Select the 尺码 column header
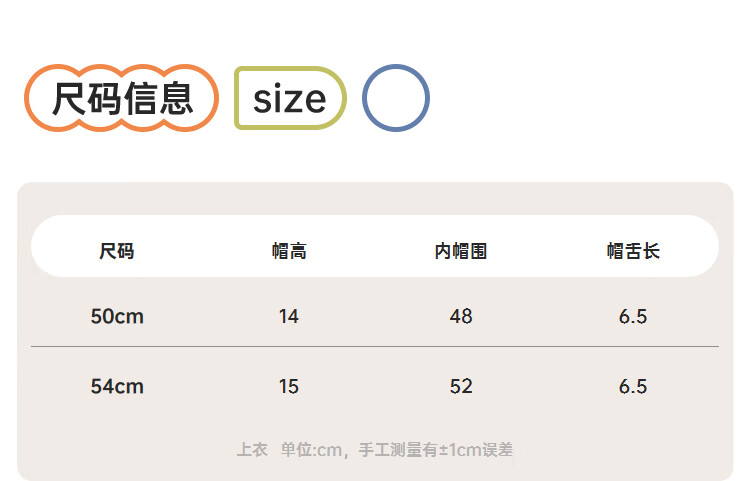750x481 pixels. click(x=117, y=251)
